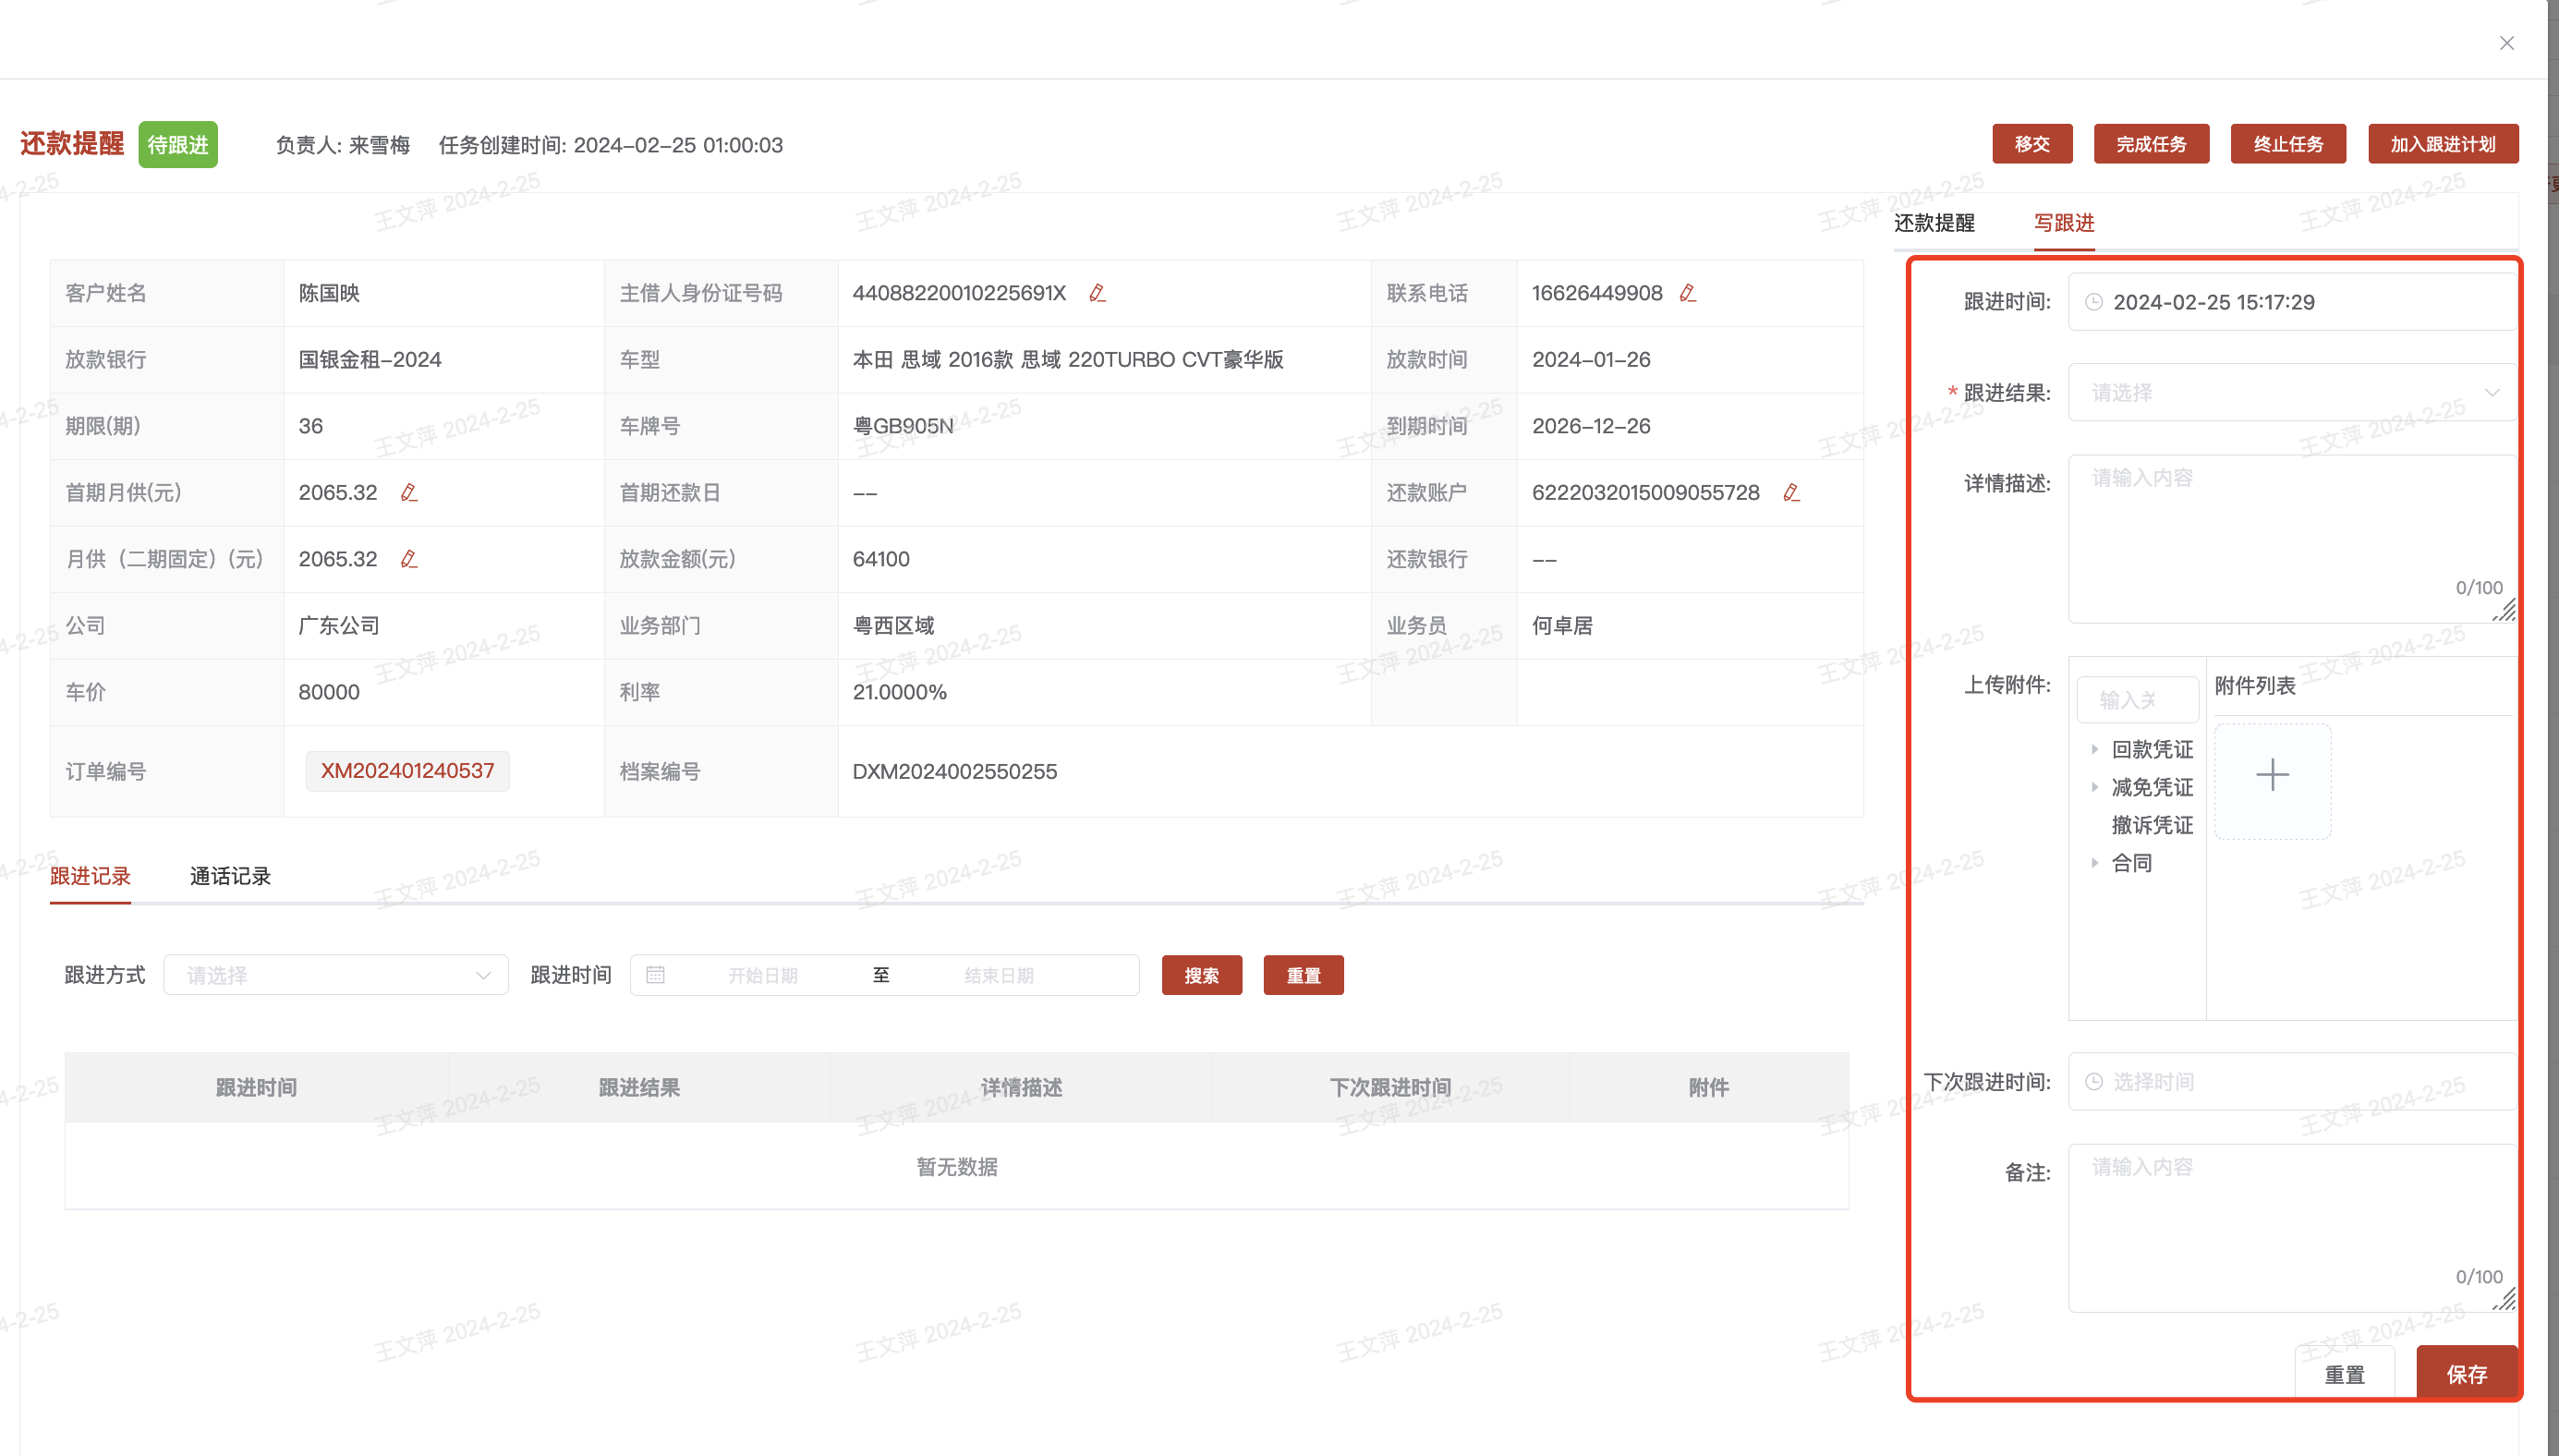Open the 跟进方式 dropdown filter
Image resolution: width=2559 pixels, height=1456 pixels.
(335, 975)
